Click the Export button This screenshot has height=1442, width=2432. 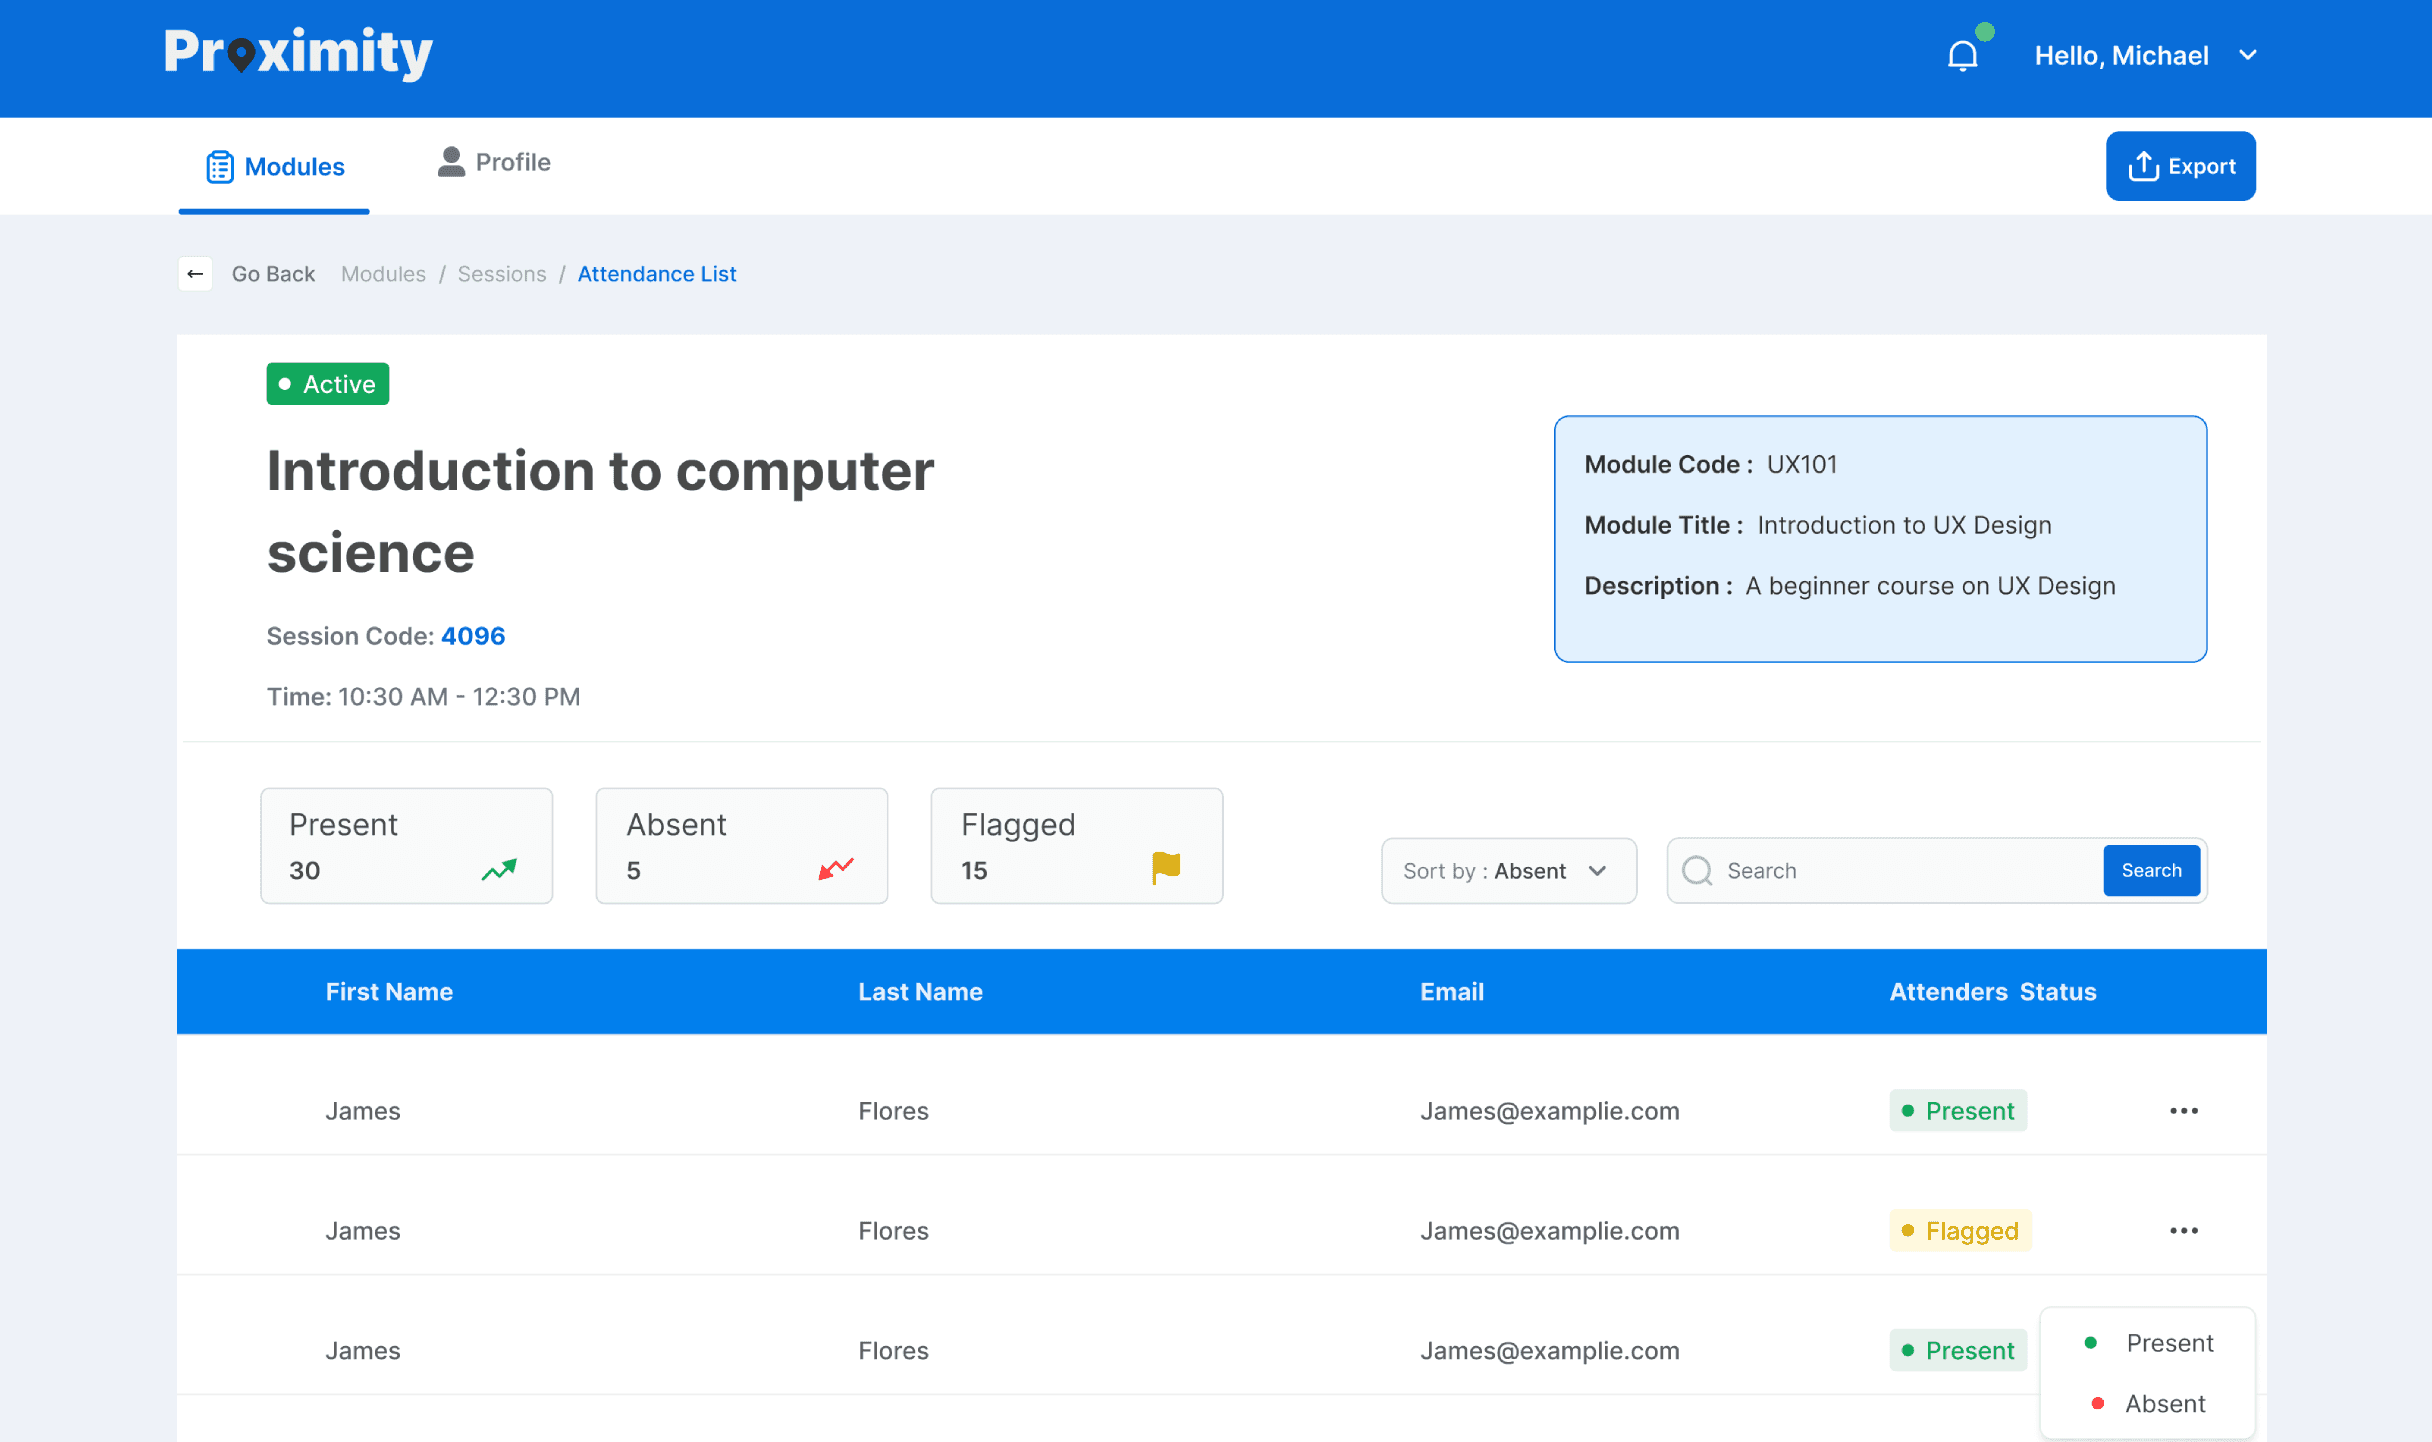click(2180, 166)
